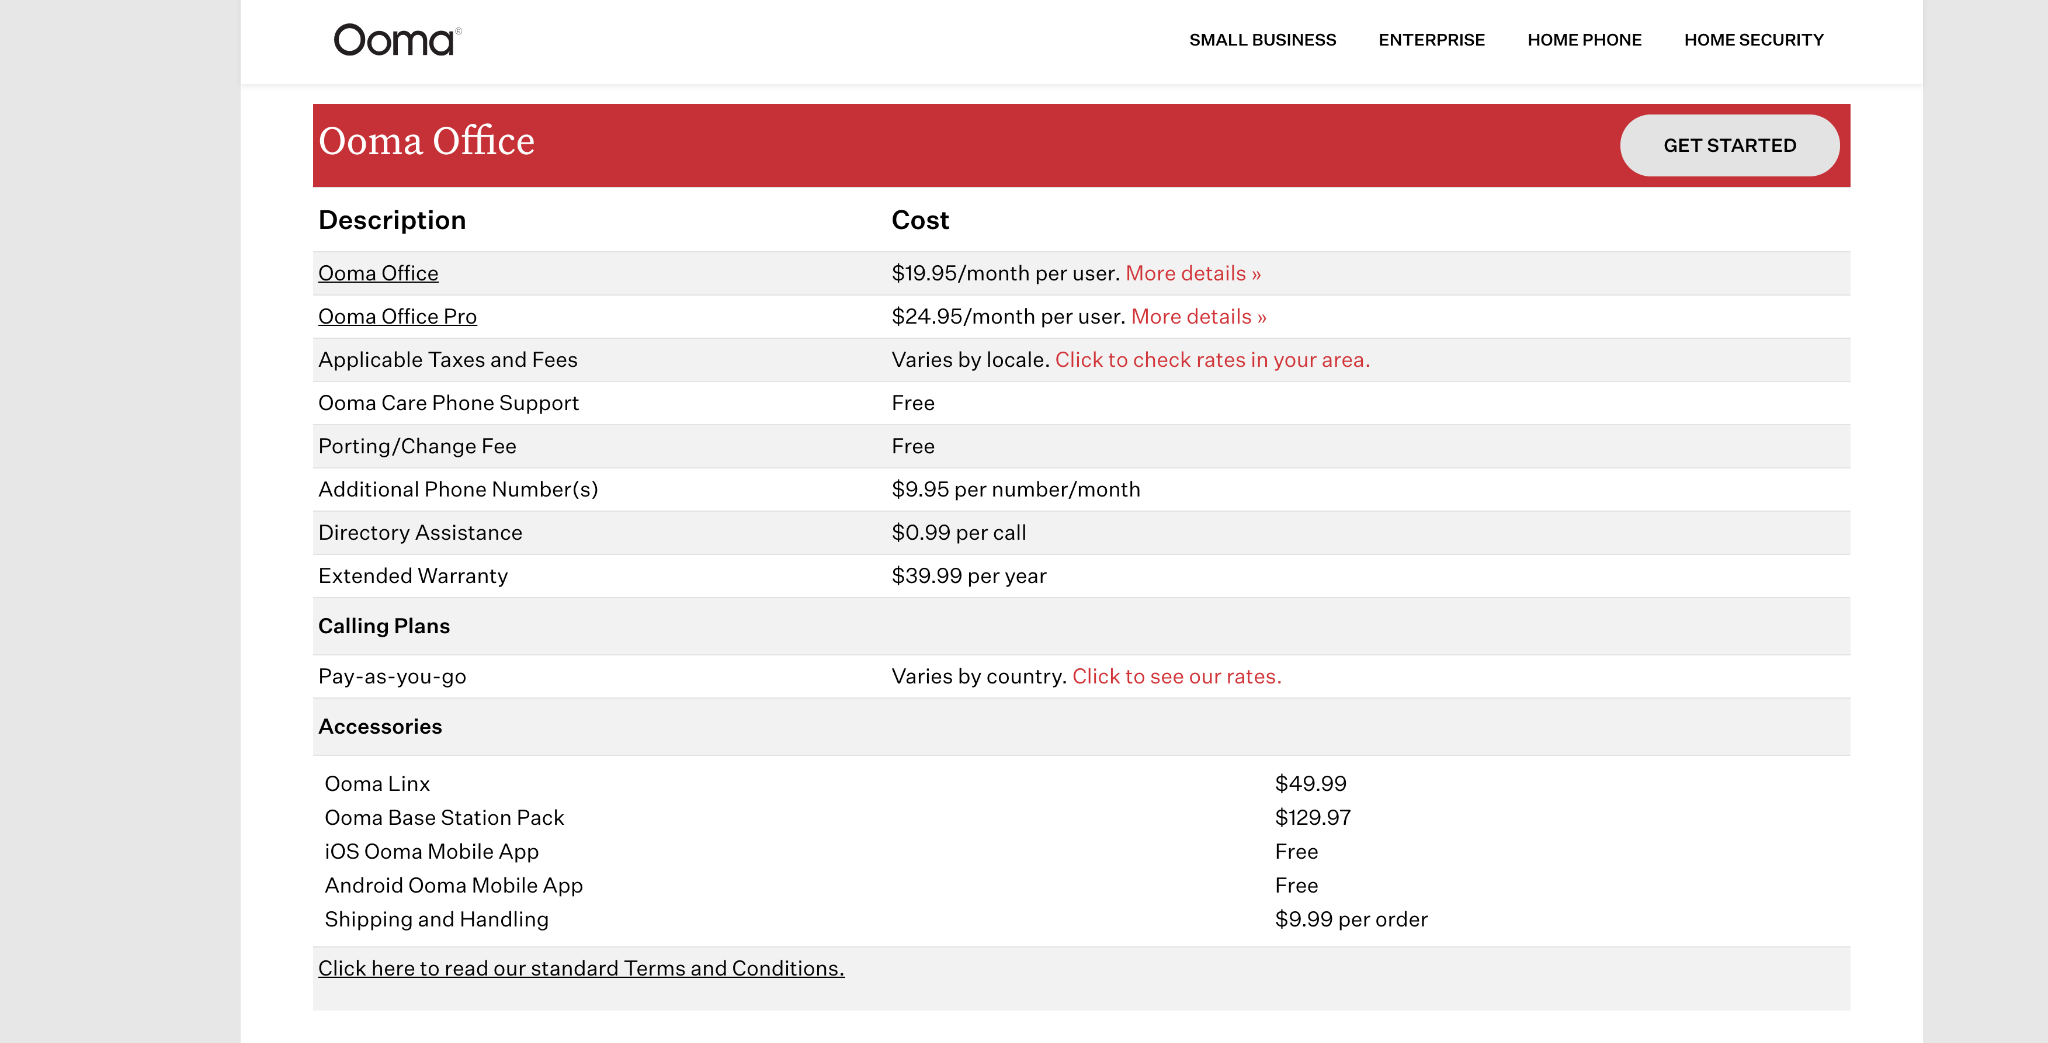Screen dimensions: 2048x1043
Task: Open the Ooma Office link
Action: coord(378,273)
